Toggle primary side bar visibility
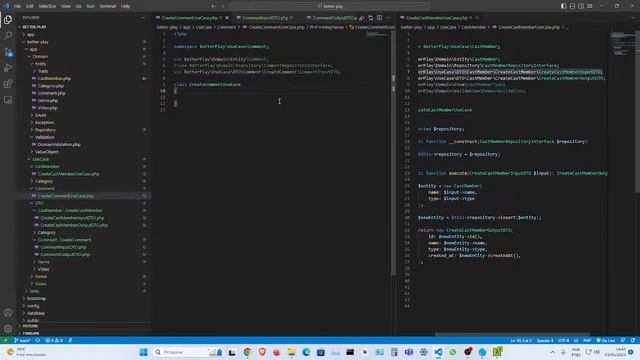Screen dimensions: 640x360 click(x=563, y=6)
